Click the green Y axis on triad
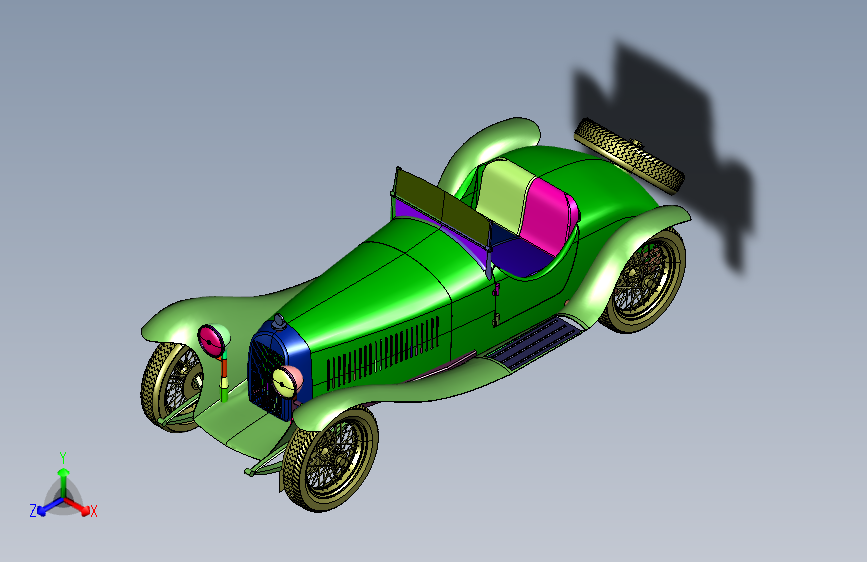The image size is (867, 562). (64, 481)
